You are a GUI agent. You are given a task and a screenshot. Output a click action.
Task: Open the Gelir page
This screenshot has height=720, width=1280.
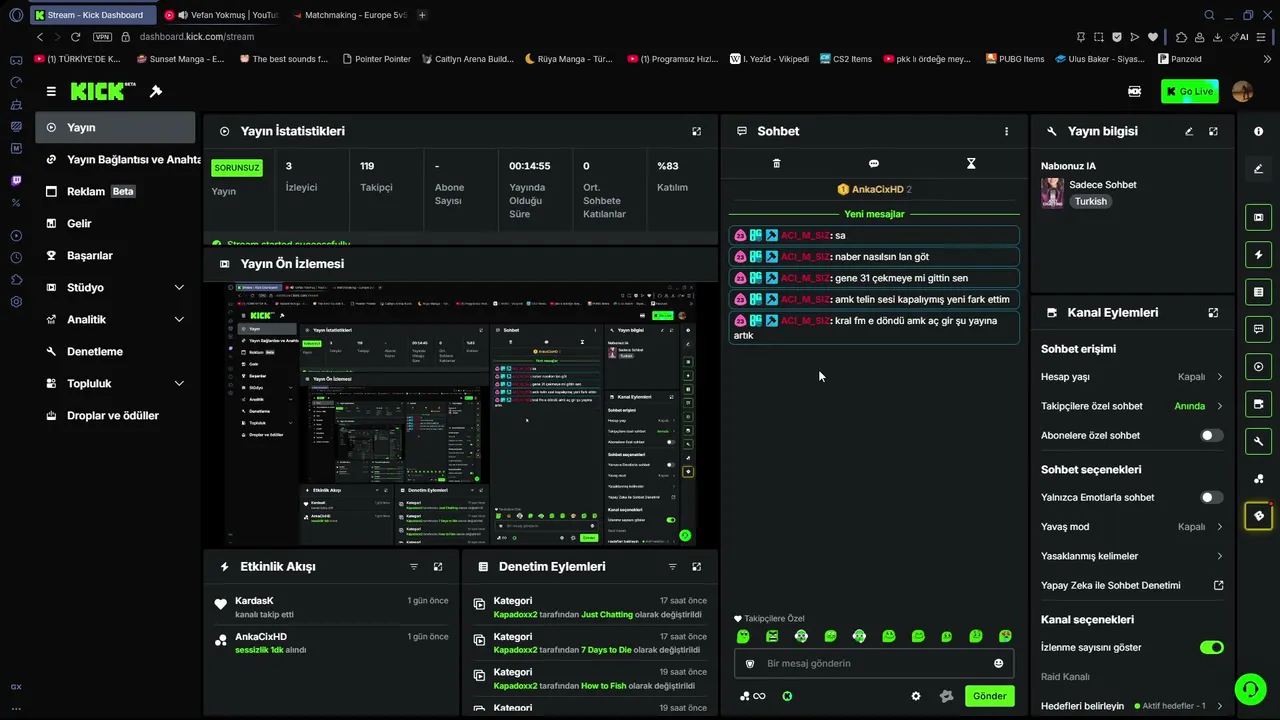(x=115, y=223)
